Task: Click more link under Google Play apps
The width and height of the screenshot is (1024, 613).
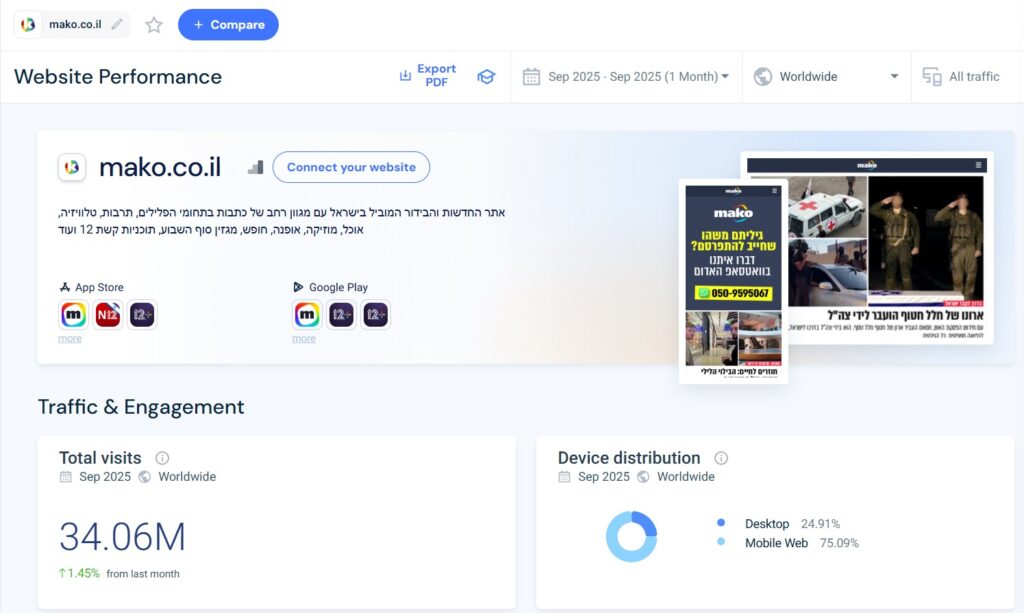Action: click(304, 339)
